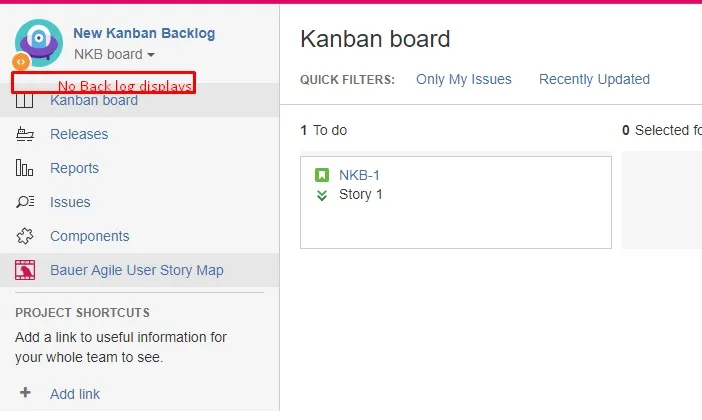Image resolution: width=702 pixels, height=420 pixels.
Task: Click the Issues search icon
Action: pos(26,203)
